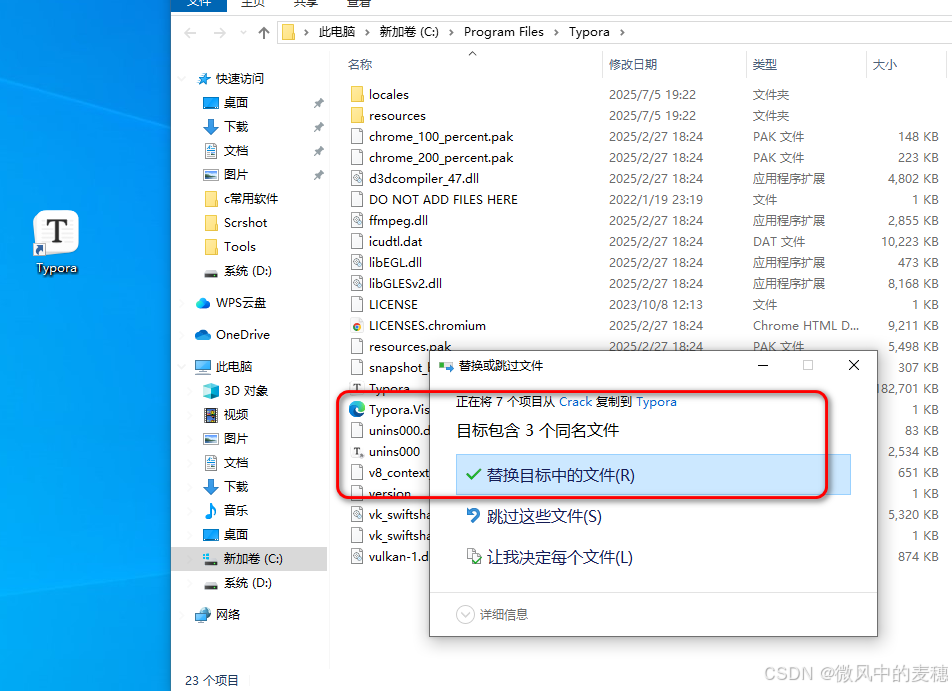Select 新加卷 (C:) in address breadcrumb
The image size is (952, 691).
tap(409, 32)
